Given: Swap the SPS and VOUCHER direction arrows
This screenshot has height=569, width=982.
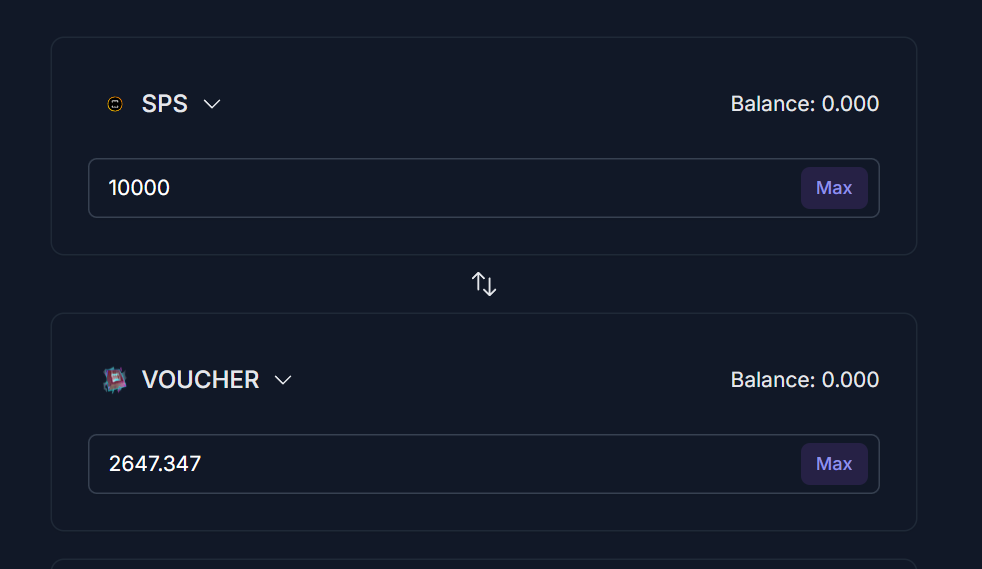Looking at the screenshot, I should tap(484, 284).
